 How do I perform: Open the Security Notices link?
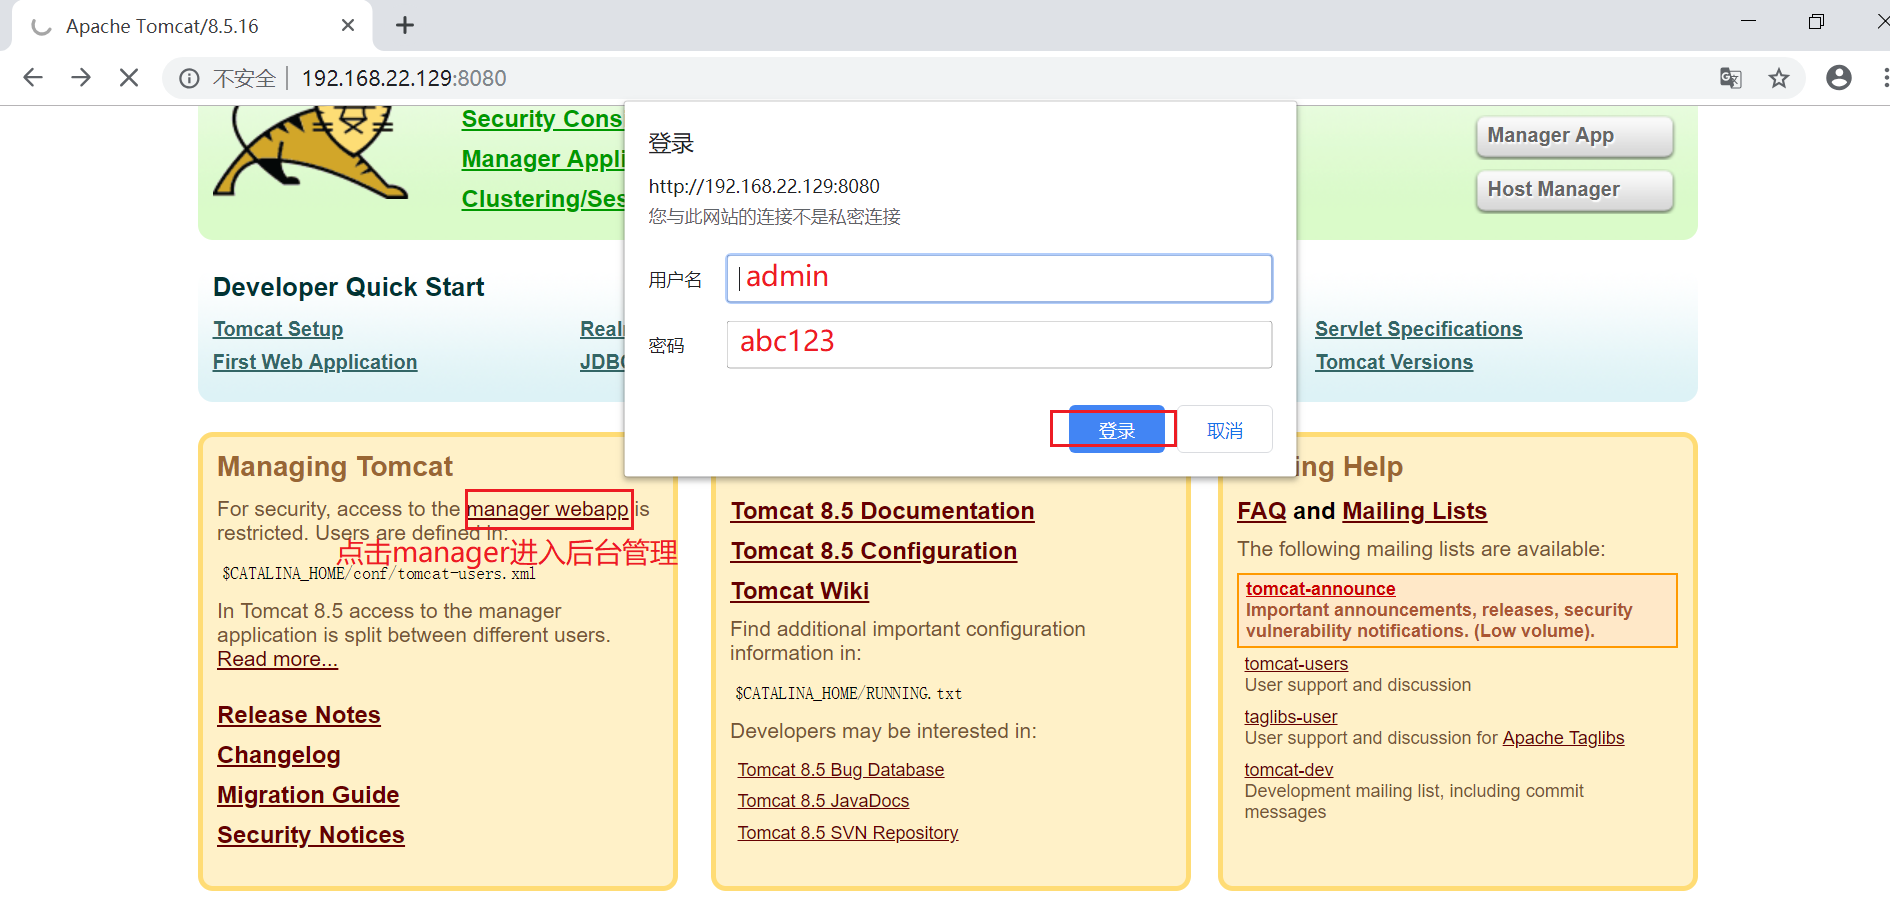[311, 835]
